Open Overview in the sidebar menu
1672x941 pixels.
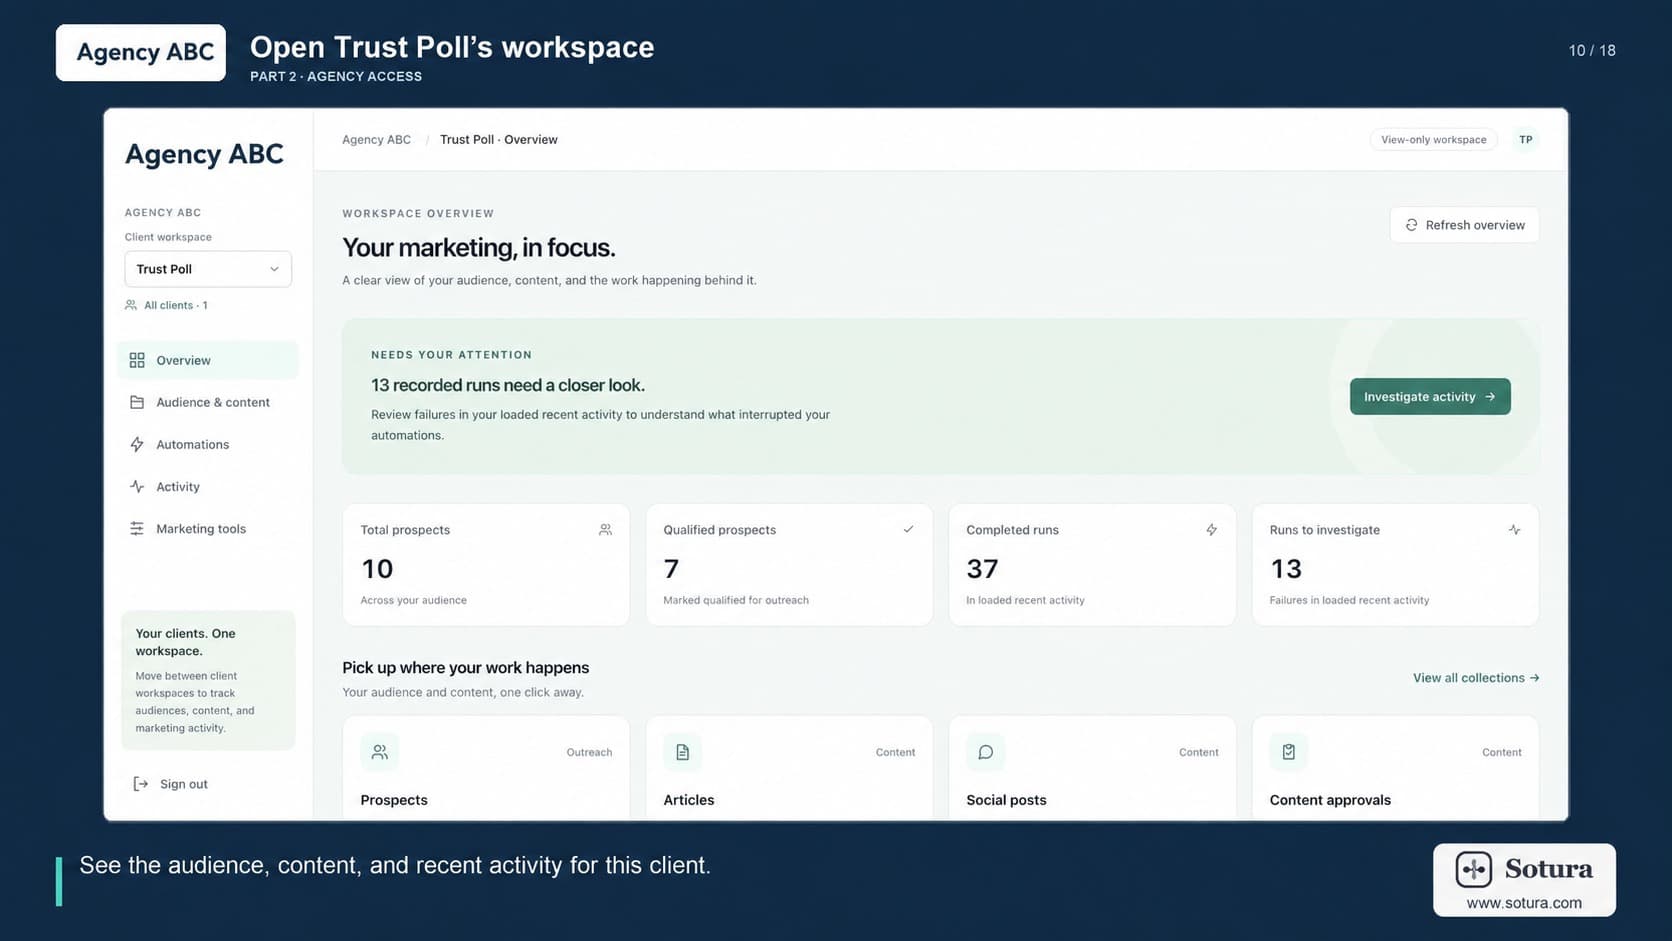coord(208,360)
